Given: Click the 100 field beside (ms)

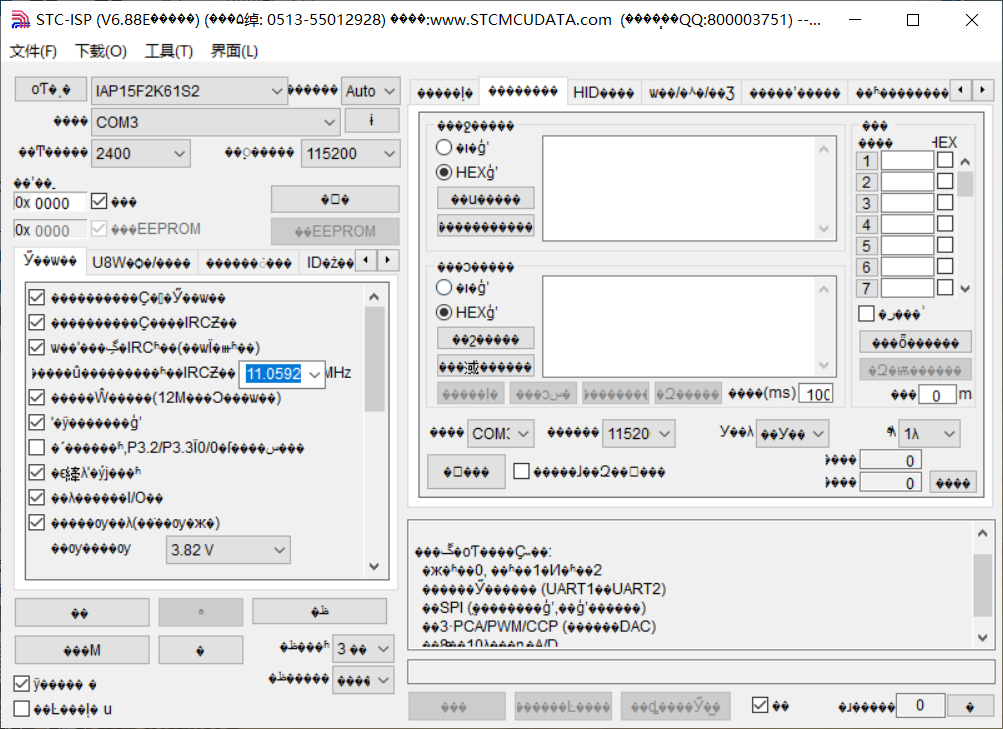Looking at the screenshot, I should click(816, 394).
